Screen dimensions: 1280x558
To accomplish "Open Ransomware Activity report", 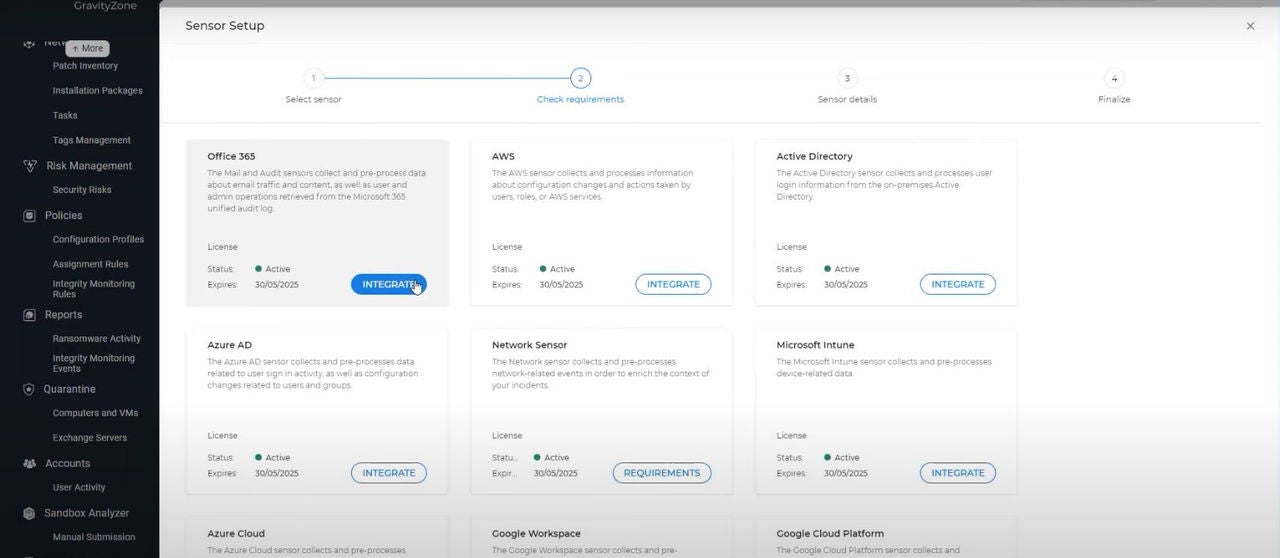I will [x=96, y=339].
